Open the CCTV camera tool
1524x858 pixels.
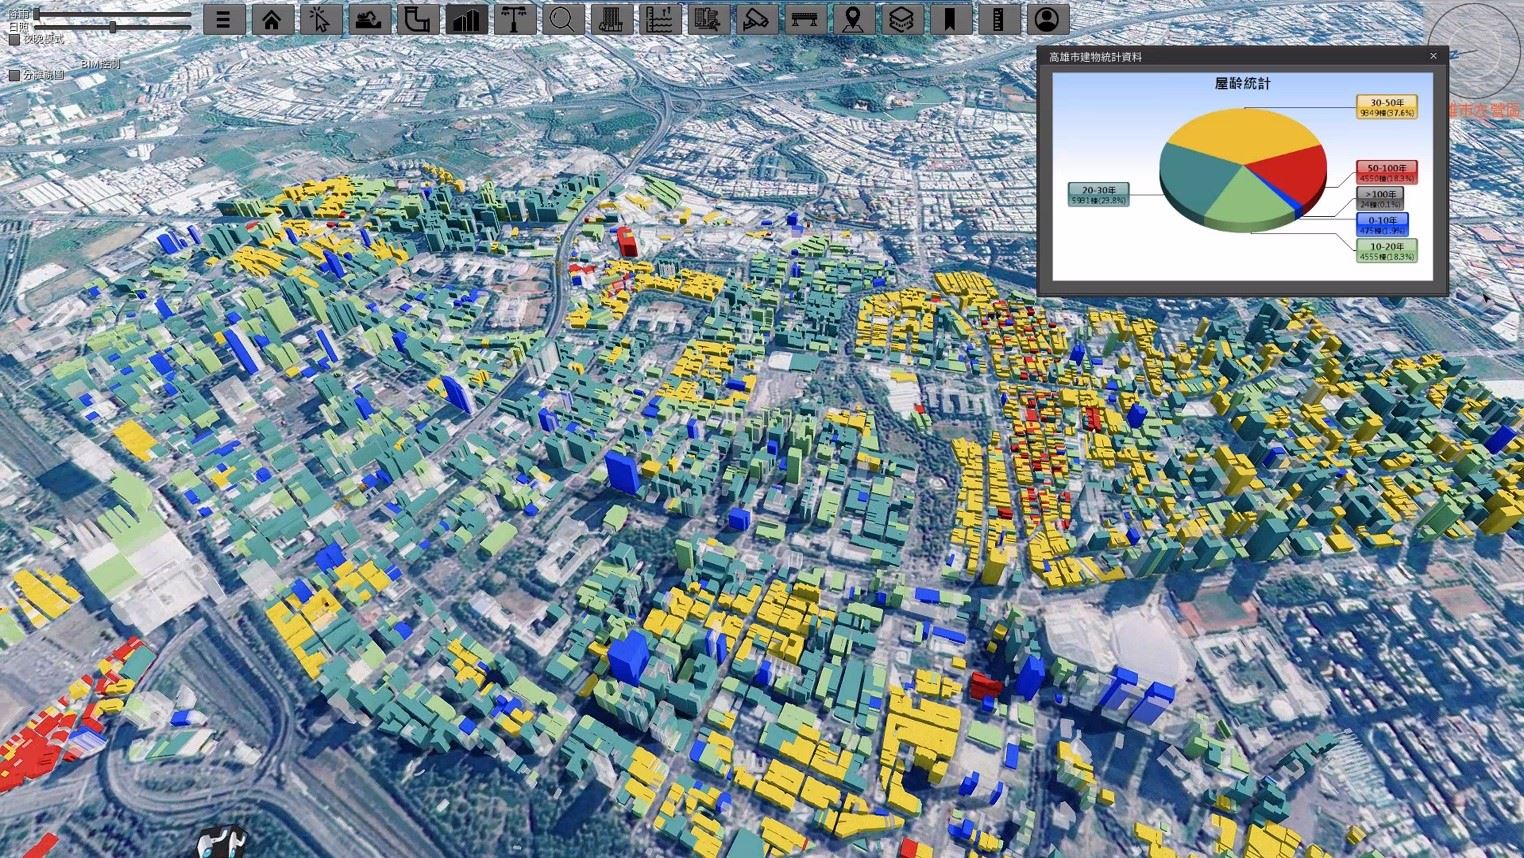pos(756,19)
